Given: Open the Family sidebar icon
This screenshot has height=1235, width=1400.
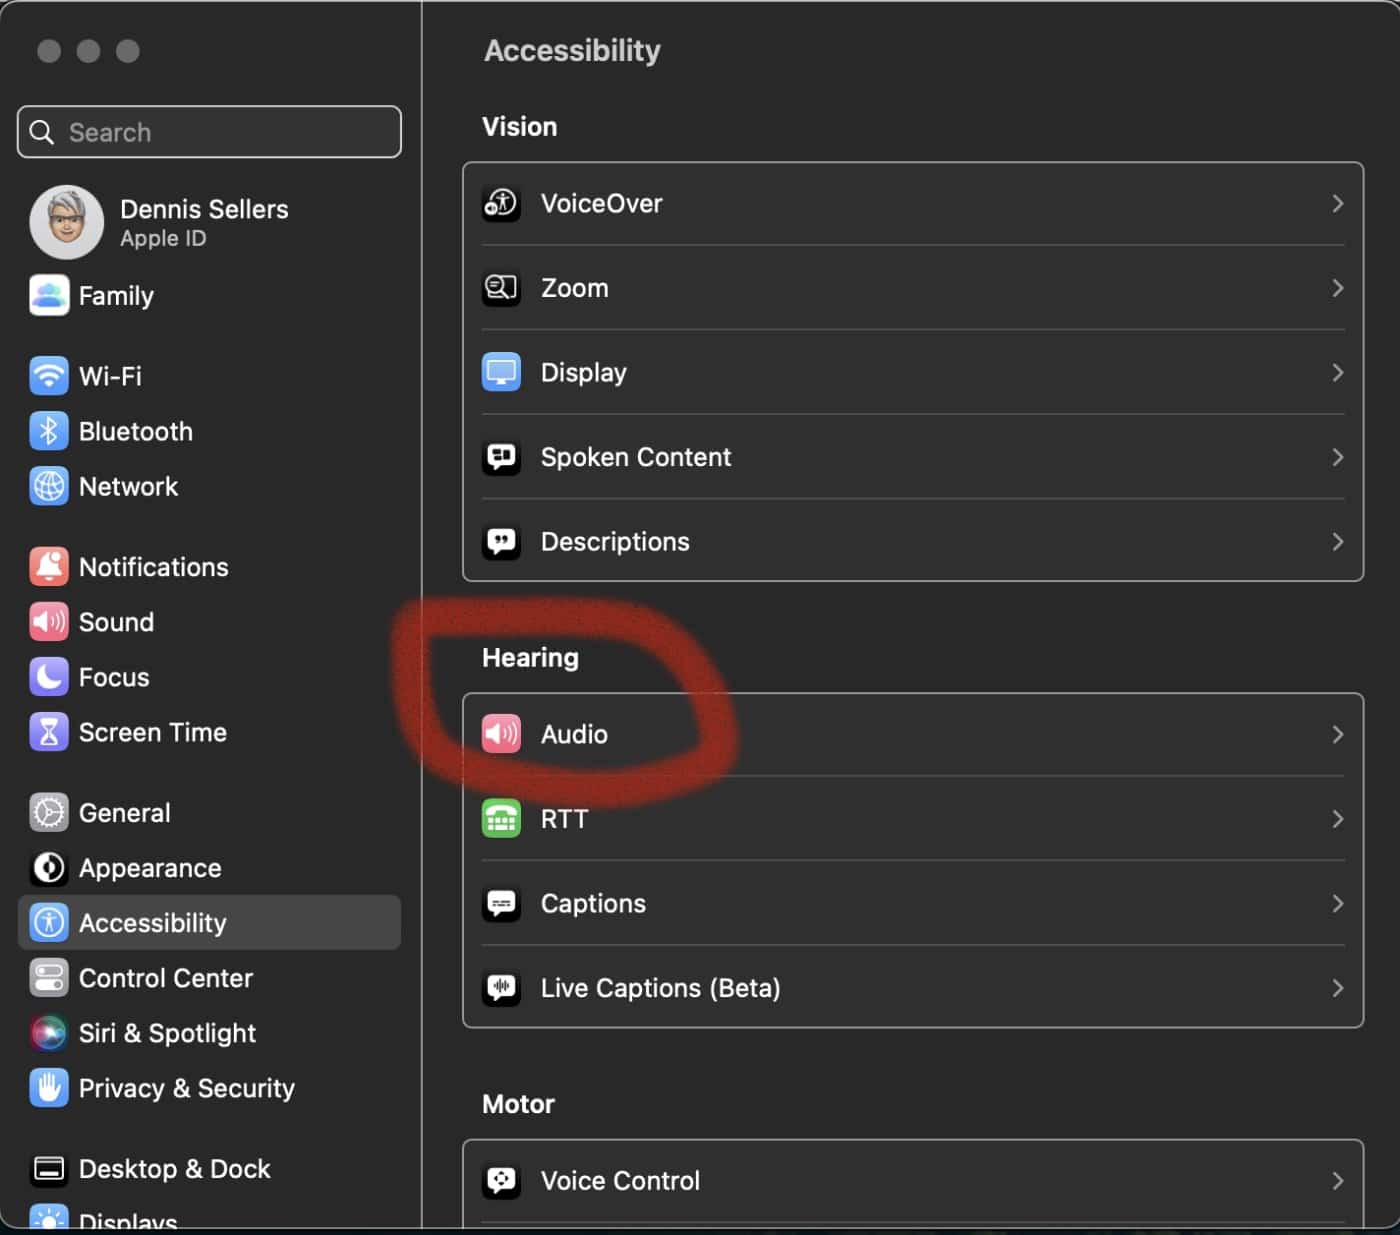Looking at the screenshot, I should coord(49,295).
